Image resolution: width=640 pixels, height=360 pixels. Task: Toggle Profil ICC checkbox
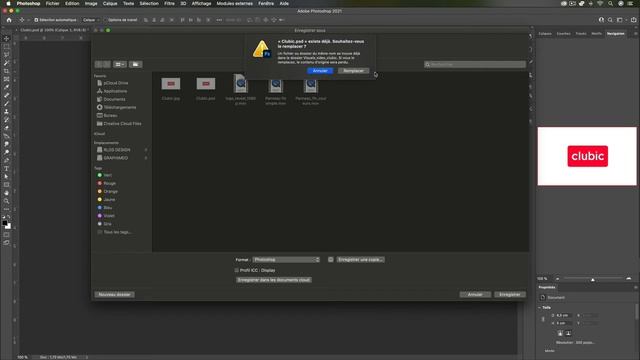[237, 270]
